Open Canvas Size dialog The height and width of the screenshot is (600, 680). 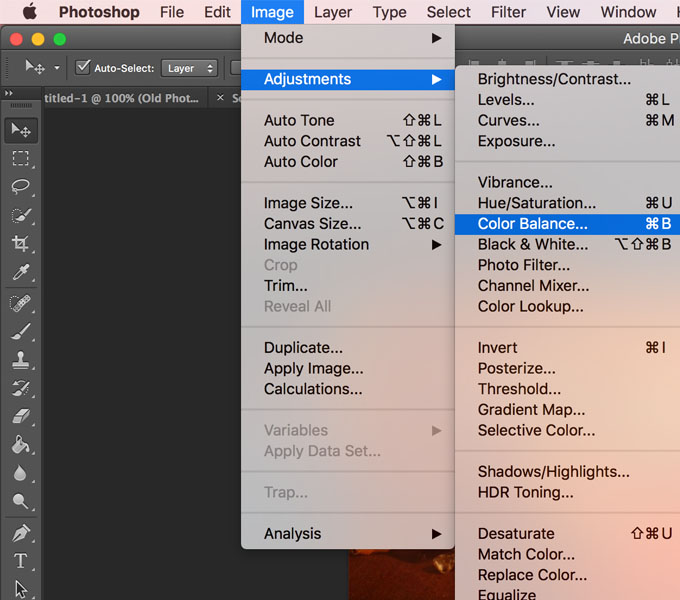coord(348,224)
